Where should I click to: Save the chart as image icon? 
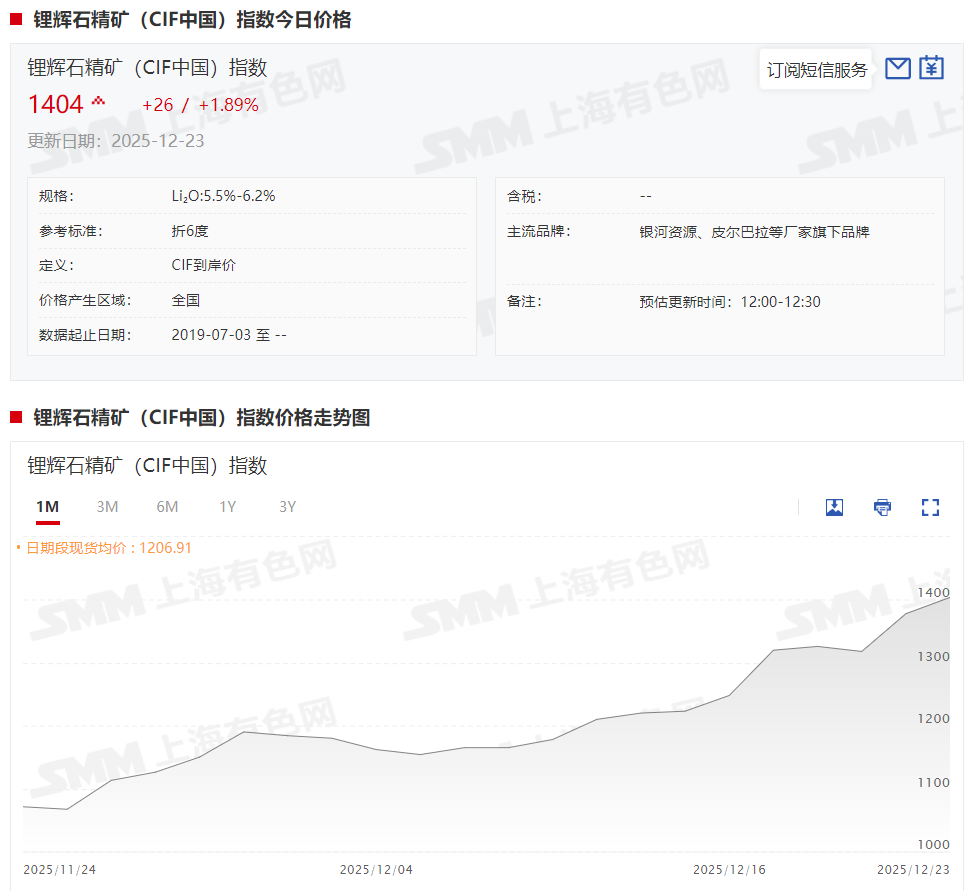pos(834,507)
